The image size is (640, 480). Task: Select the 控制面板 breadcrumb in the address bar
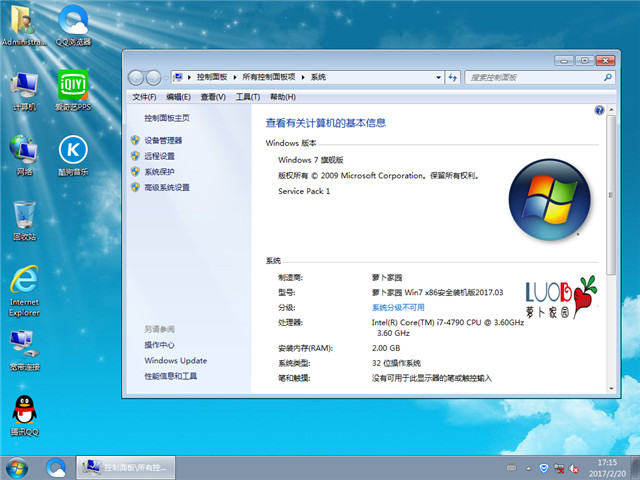pos(212,77)
